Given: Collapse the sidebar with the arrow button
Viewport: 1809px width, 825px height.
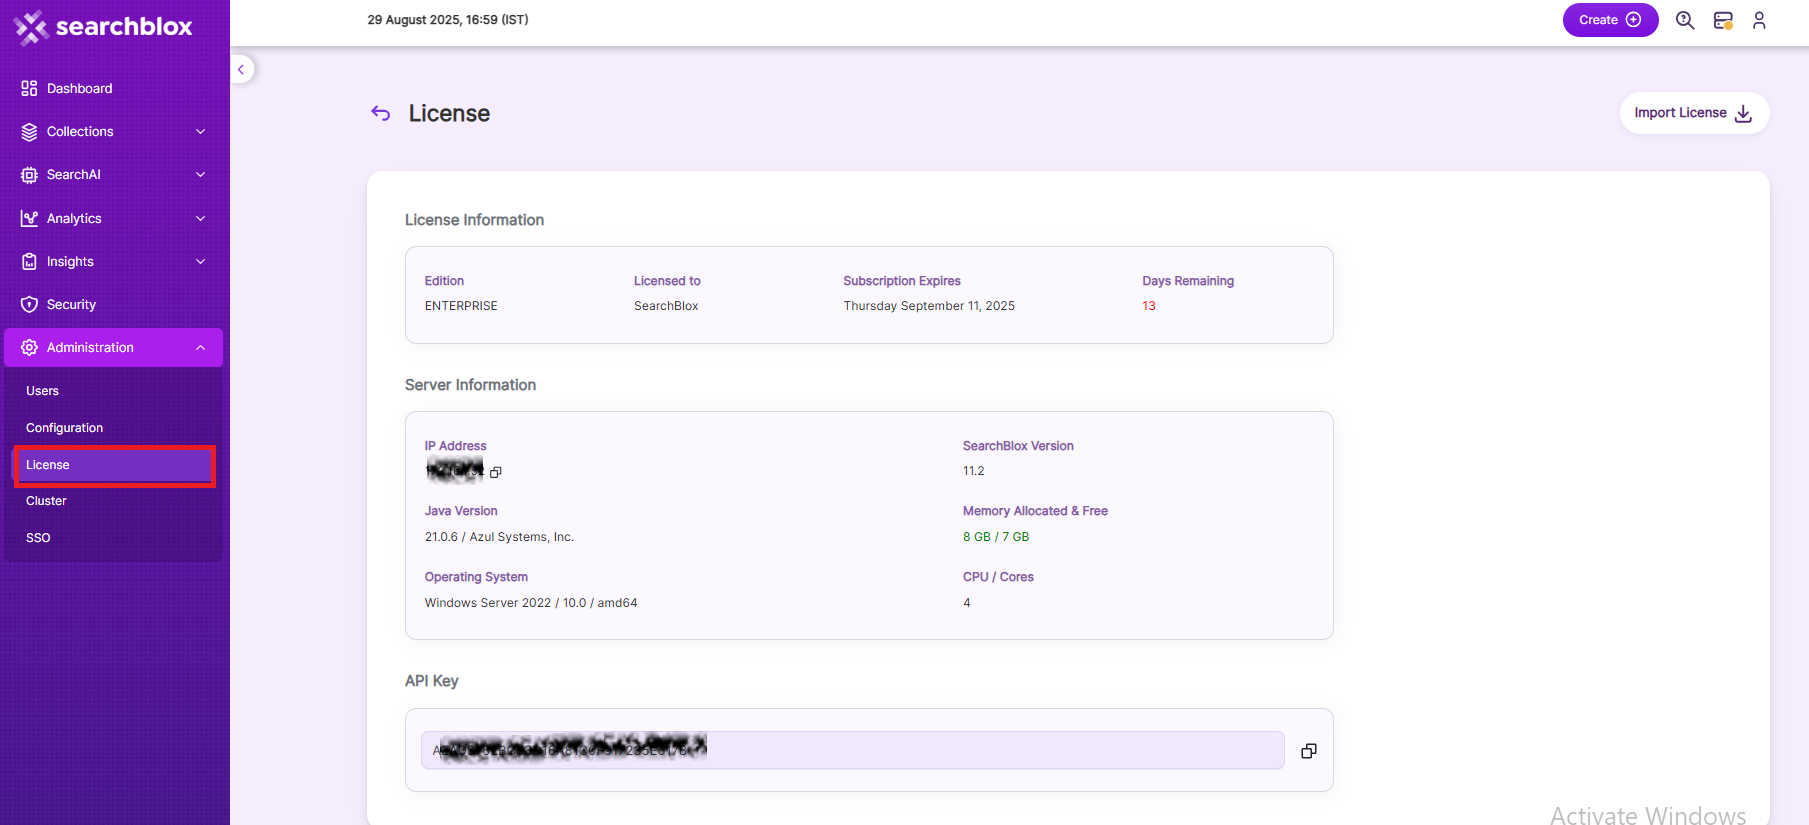Looking at the screenshot, I should click(241, 69).
